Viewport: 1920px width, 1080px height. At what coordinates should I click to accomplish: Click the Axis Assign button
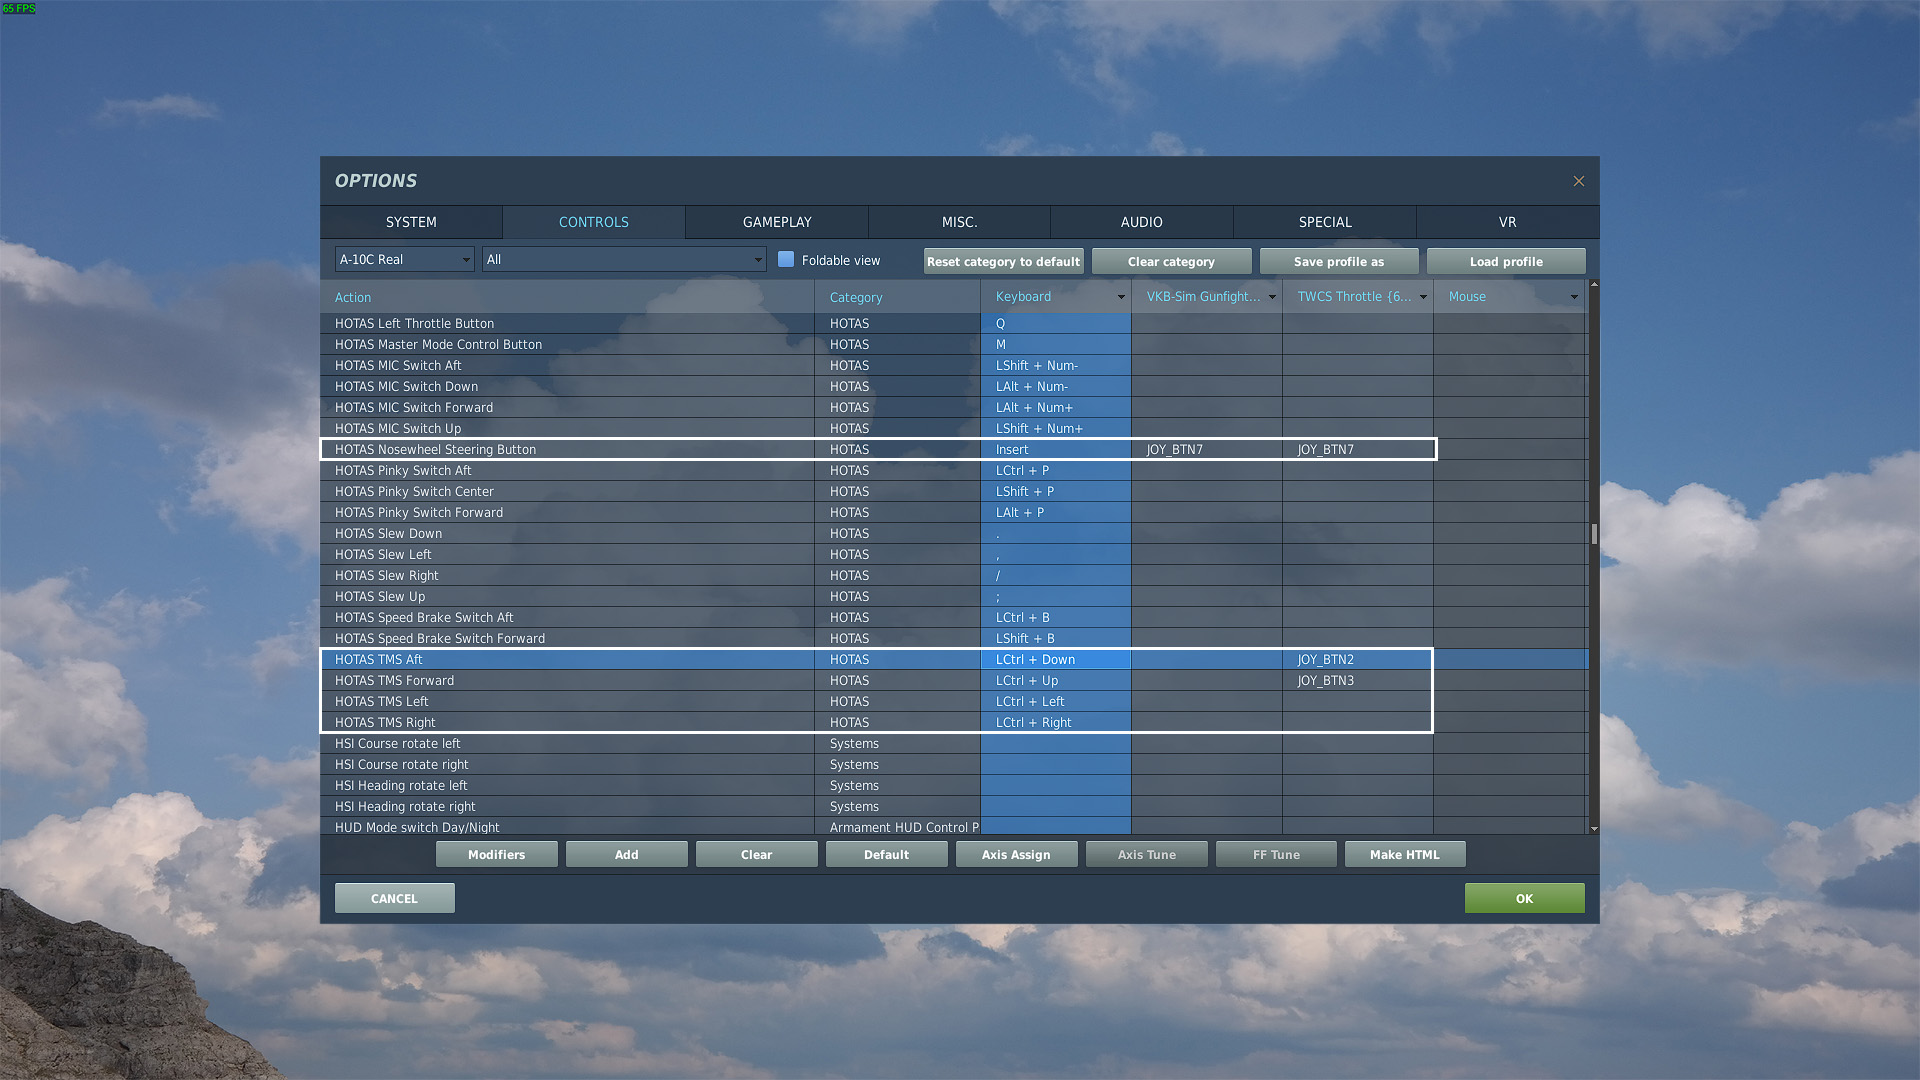pyautogui.click(x=1016, y=855)
